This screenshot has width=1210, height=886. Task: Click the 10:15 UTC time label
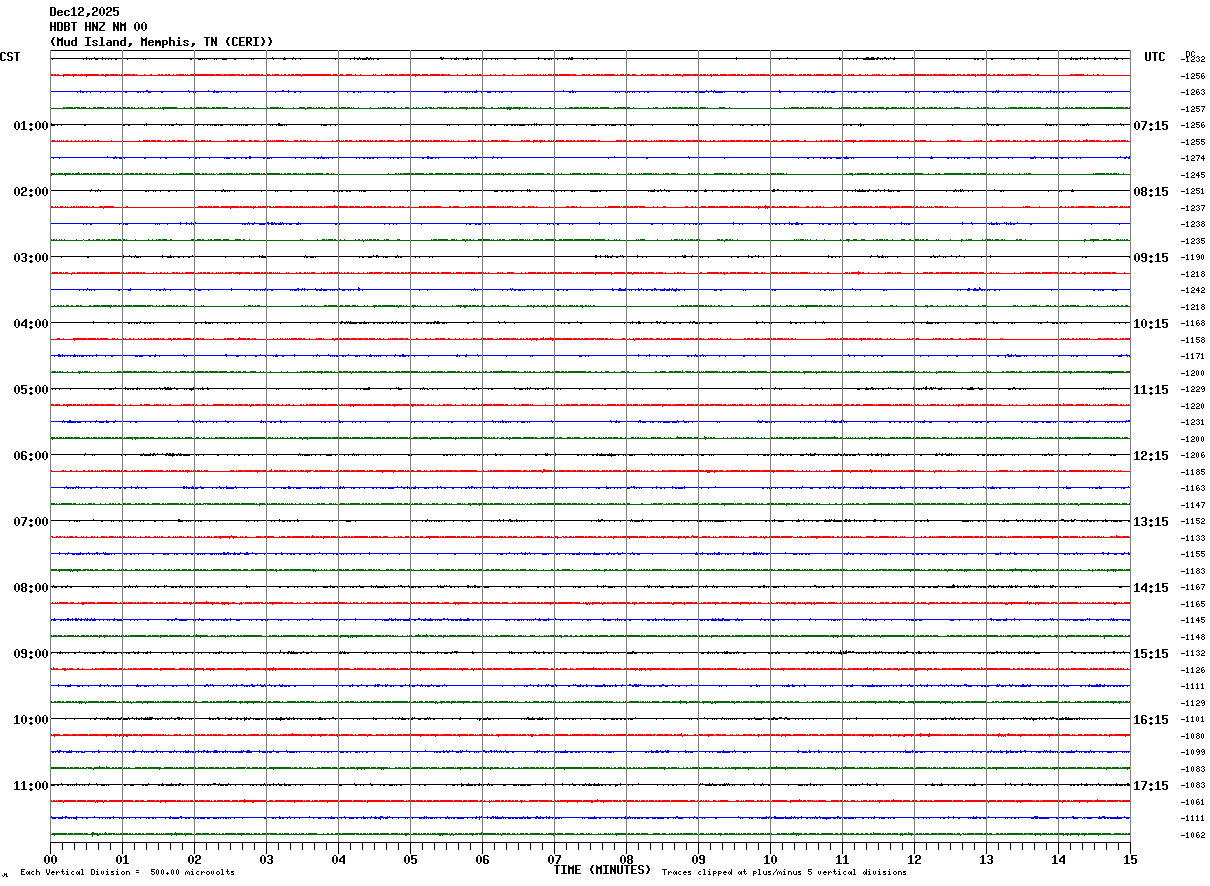point(1151,324)
